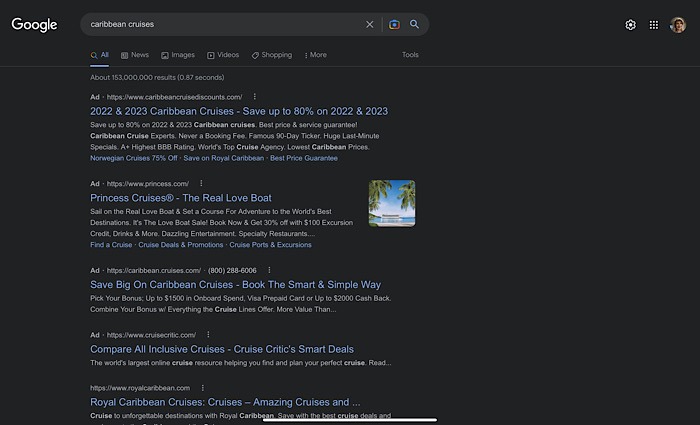This screenshot has width=700, height=425.
Task: Switch to the Images tab
Action: (x=178, y=55)
